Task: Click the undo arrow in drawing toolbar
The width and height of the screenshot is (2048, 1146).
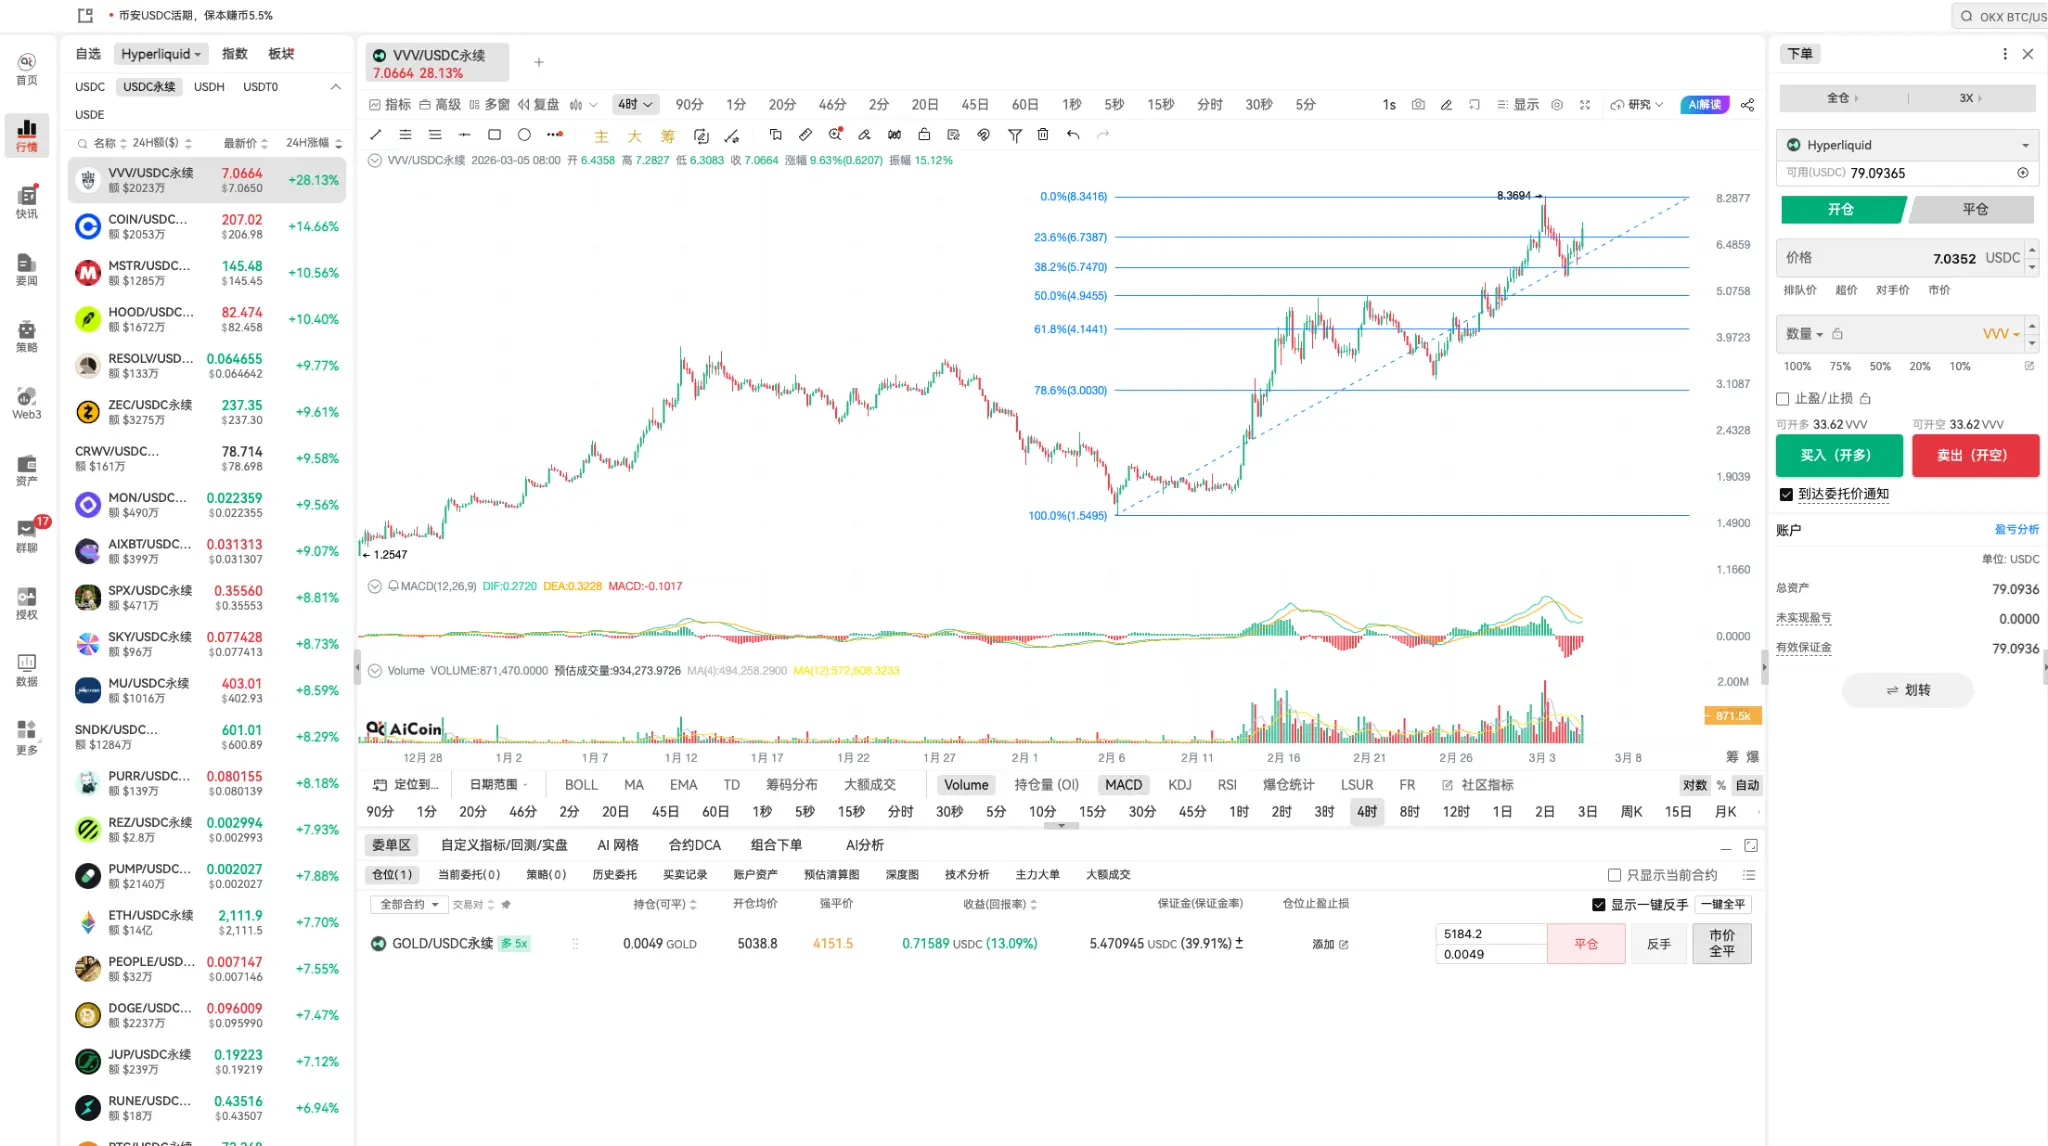Action: pyautogui.click(x=1073, y=135)
